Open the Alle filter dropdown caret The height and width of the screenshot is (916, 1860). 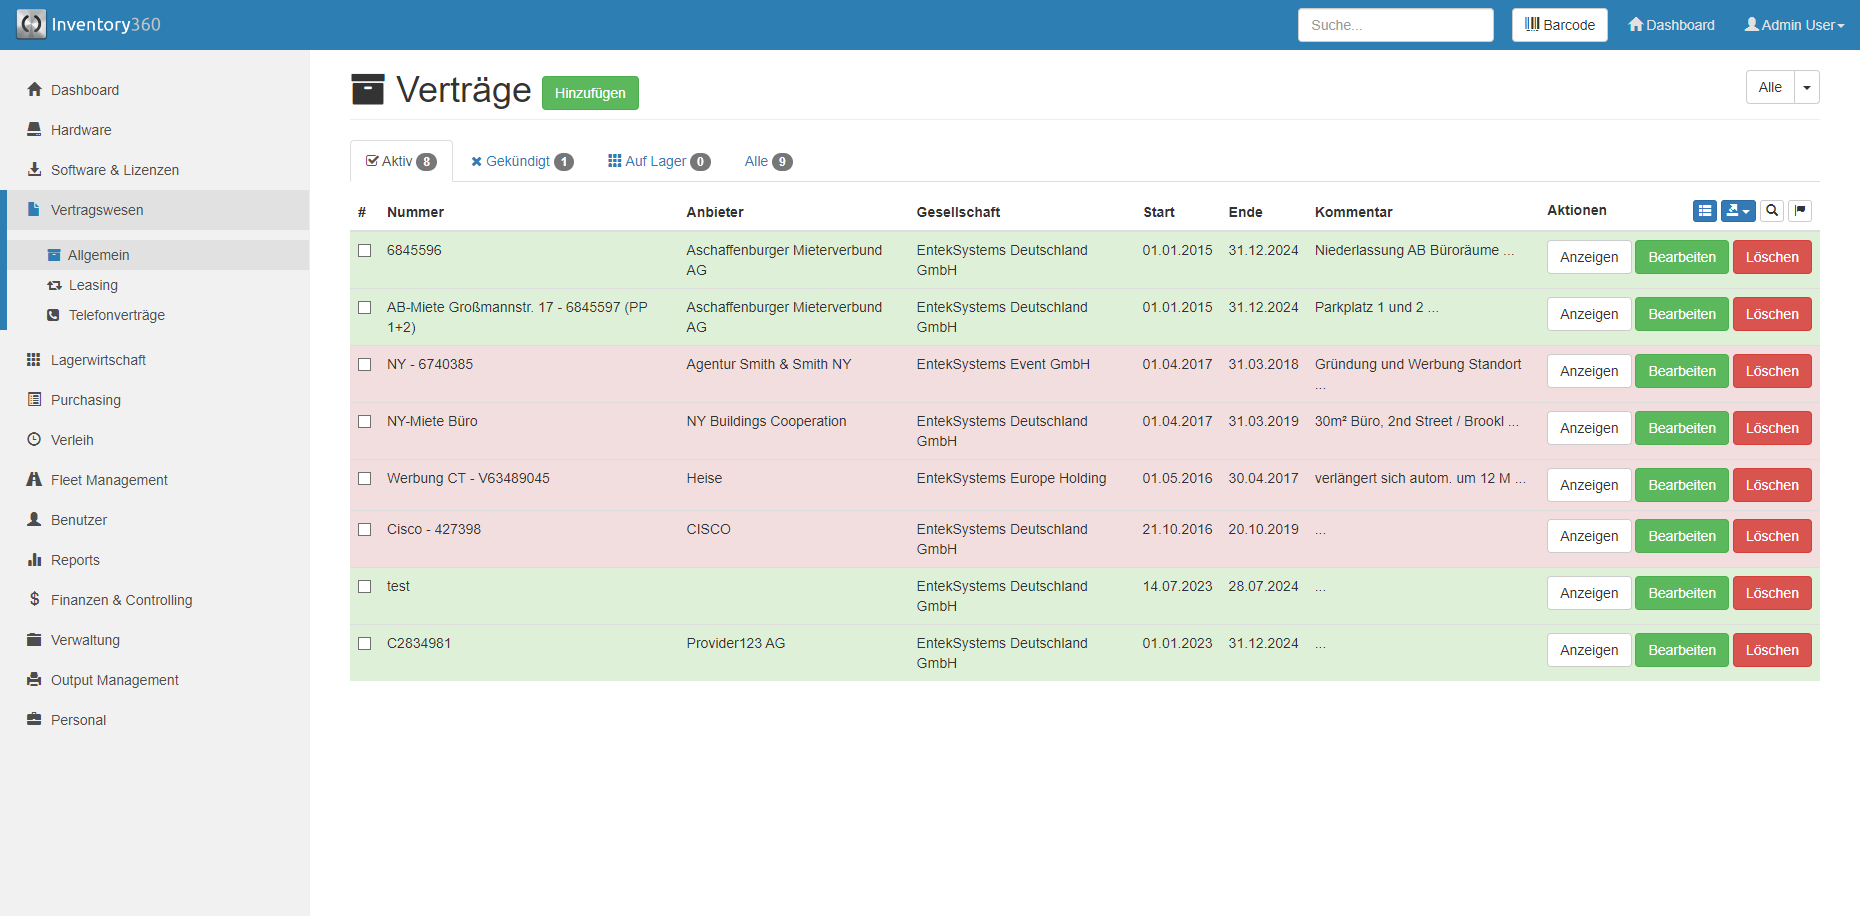click(x=1807, y=88)
